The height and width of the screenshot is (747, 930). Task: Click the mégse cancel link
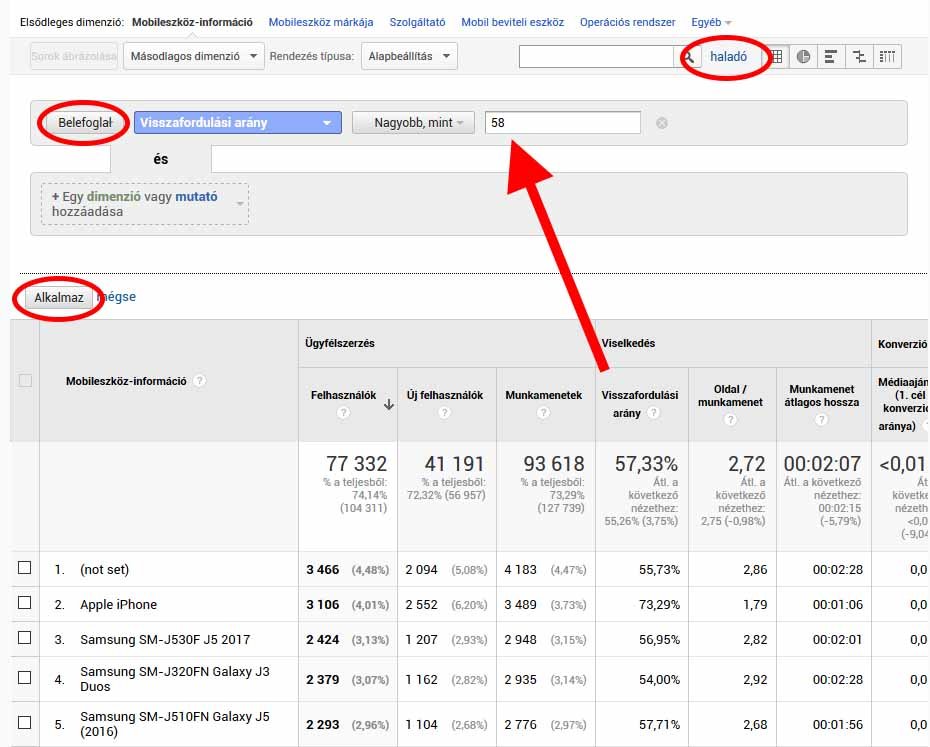tap(117, 297)
